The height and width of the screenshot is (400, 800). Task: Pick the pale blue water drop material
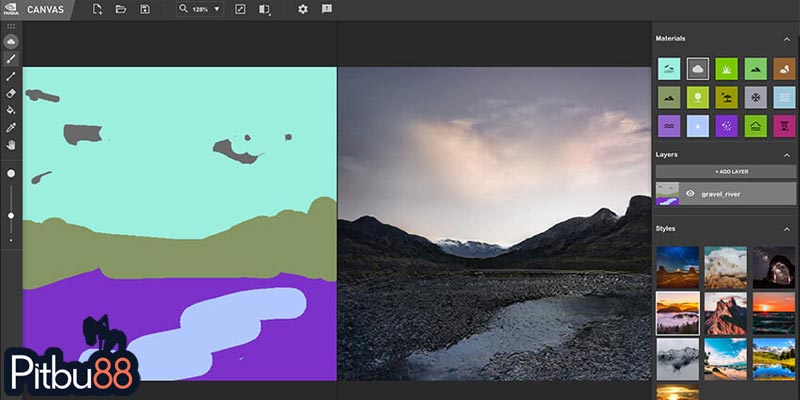pos(697,126)
